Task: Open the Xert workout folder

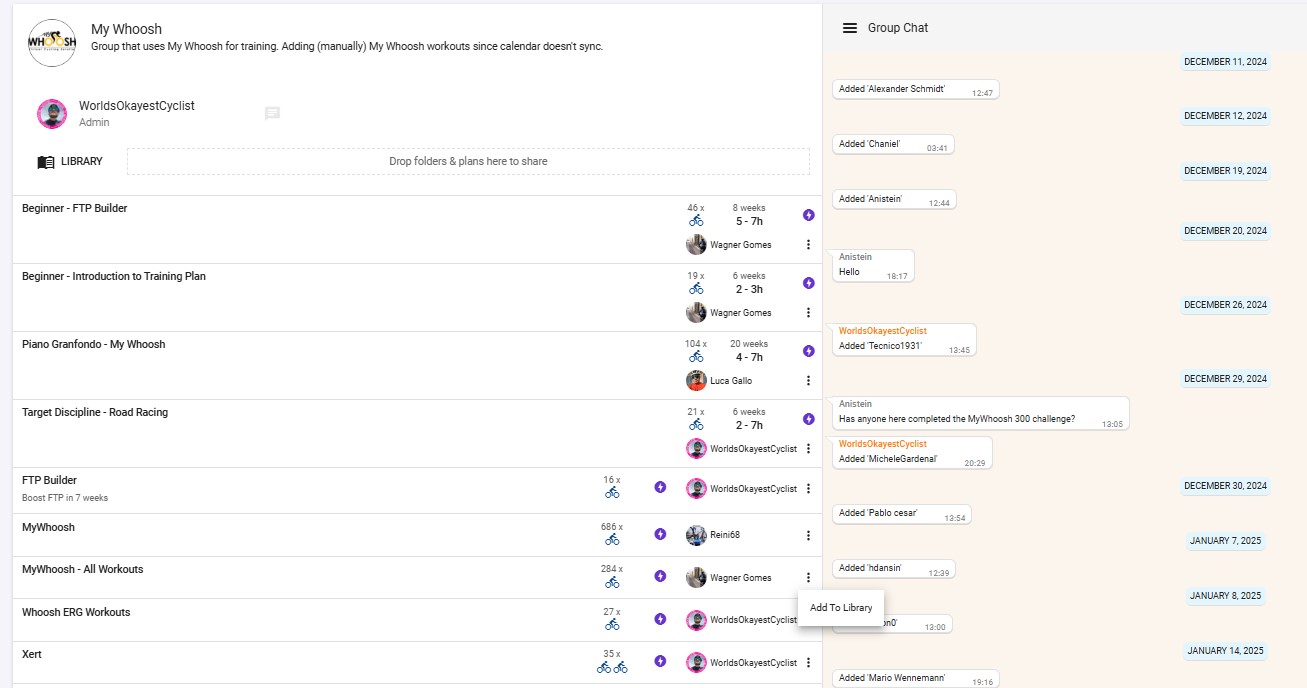Action: [32, 654]
